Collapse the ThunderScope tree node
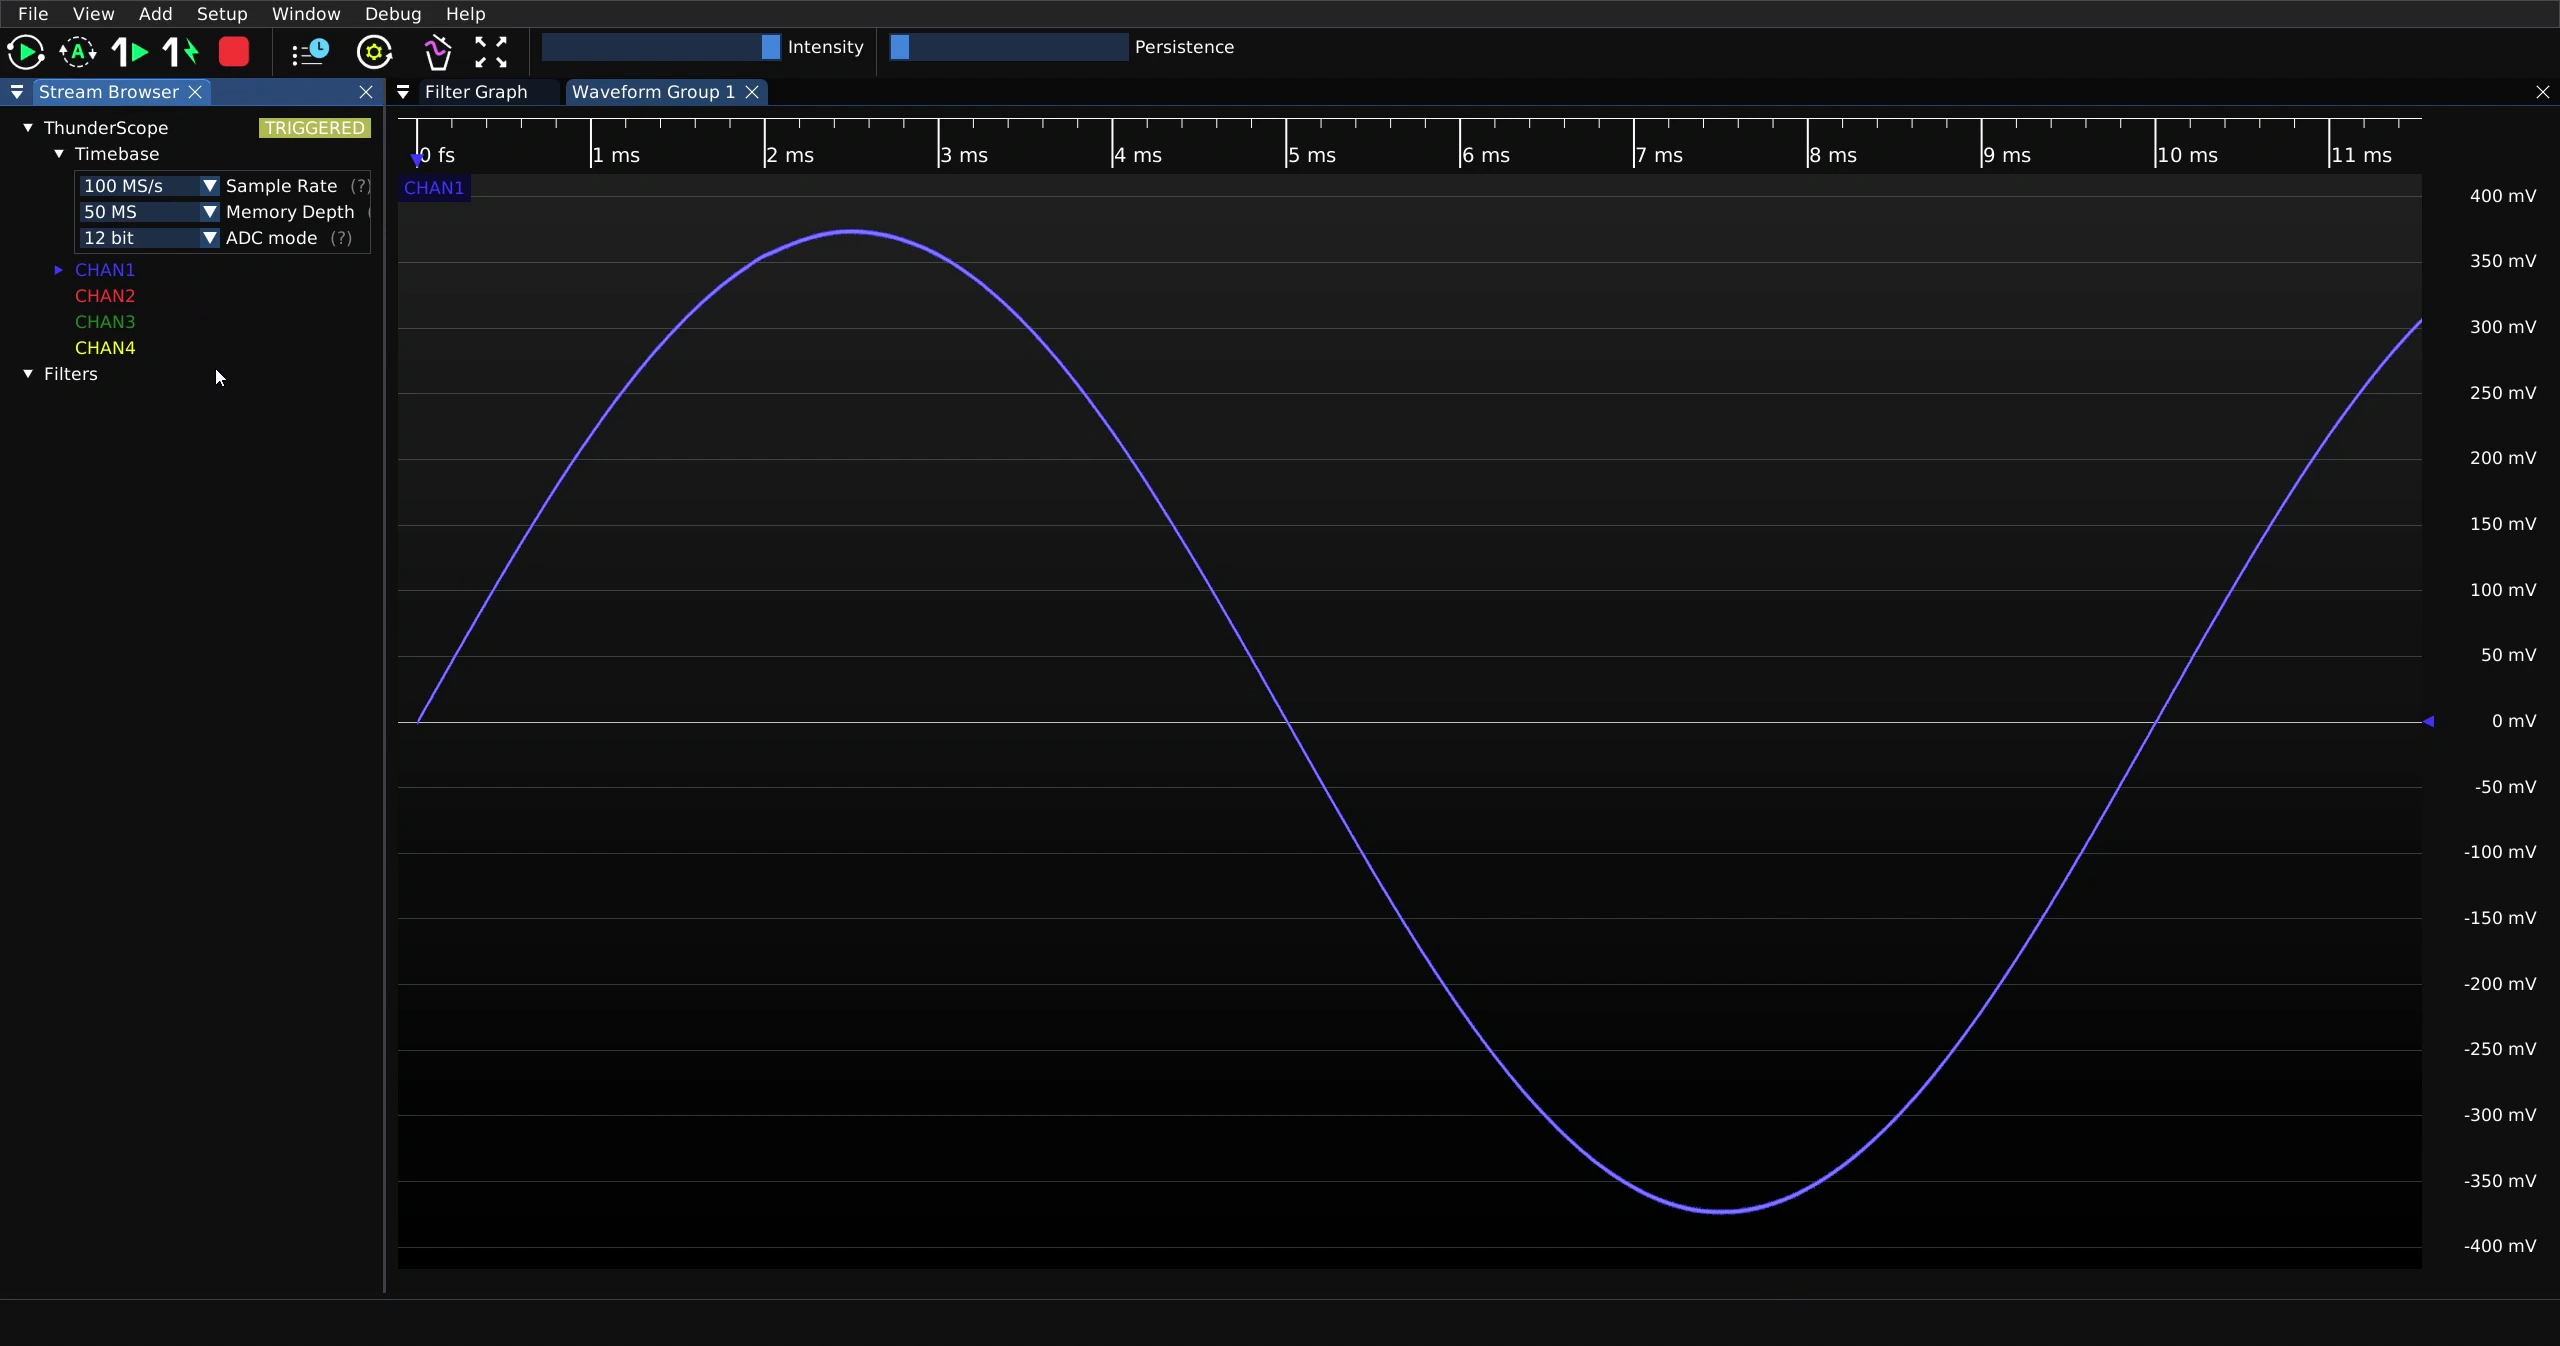 point(28,128)
